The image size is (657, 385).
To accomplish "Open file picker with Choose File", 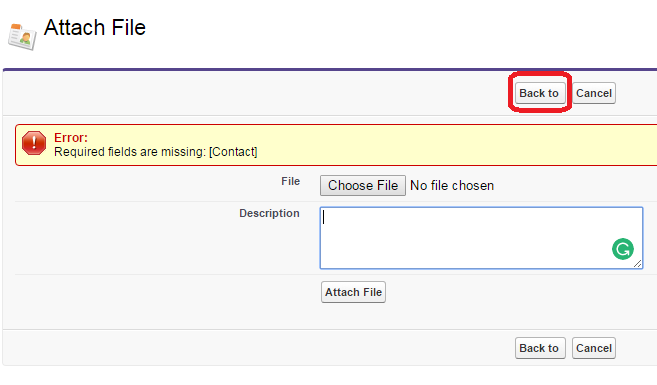I will 363,185.
